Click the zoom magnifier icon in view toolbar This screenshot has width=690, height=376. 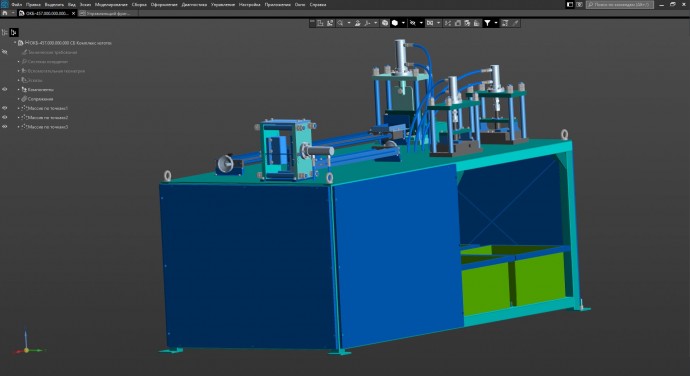click(x=340, y=23)
